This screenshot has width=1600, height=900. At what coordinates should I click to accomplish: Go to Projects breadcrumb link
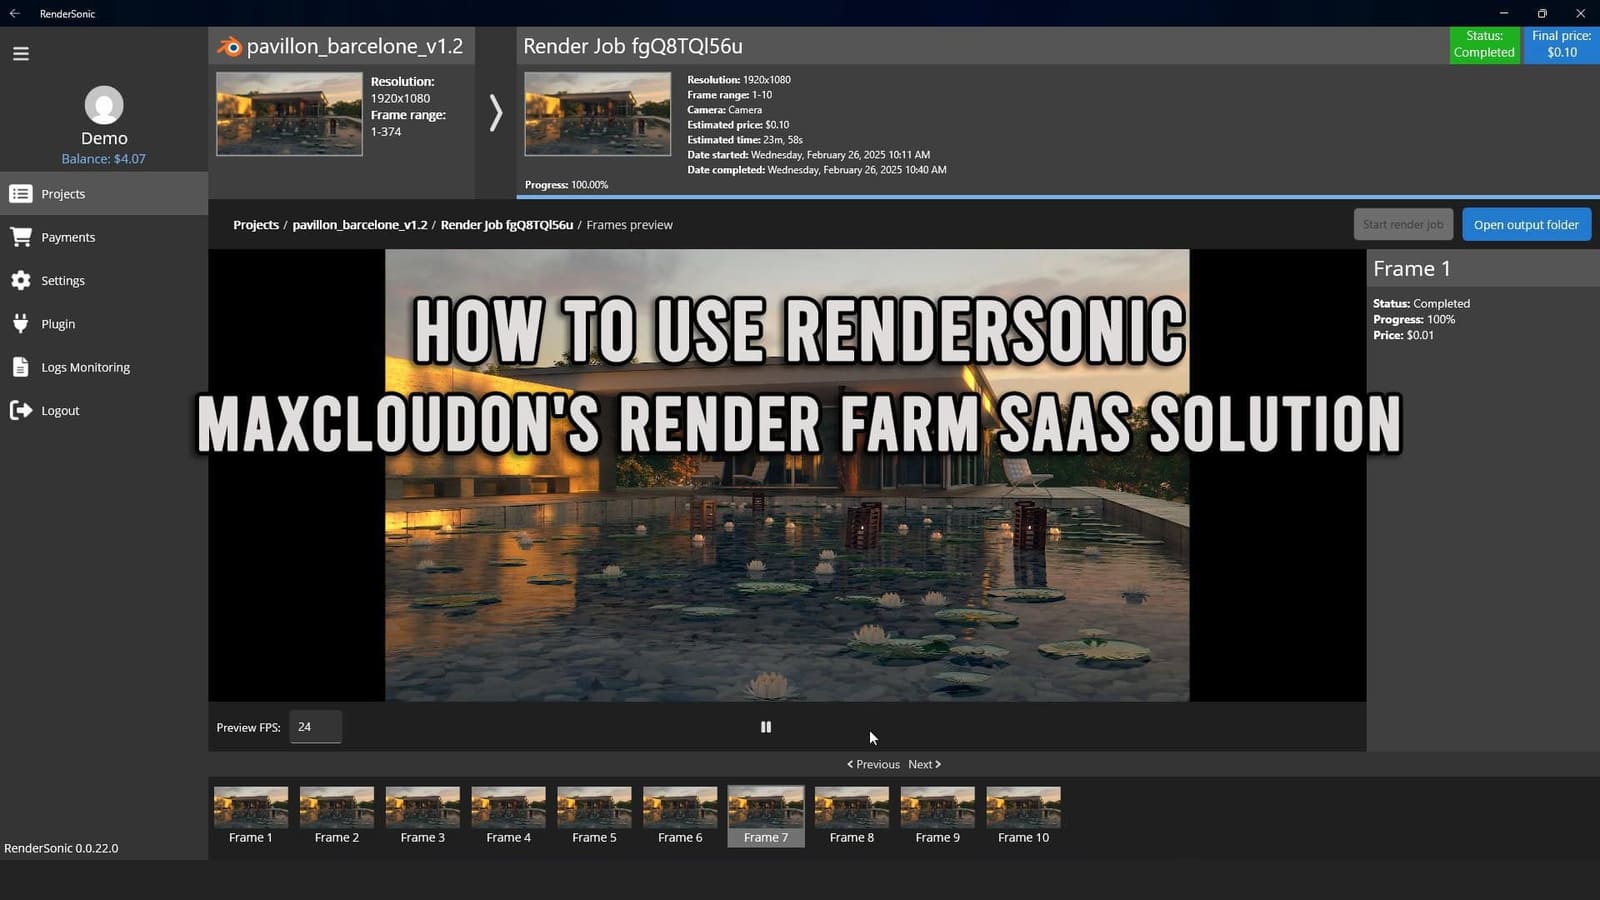click(256, 225)
